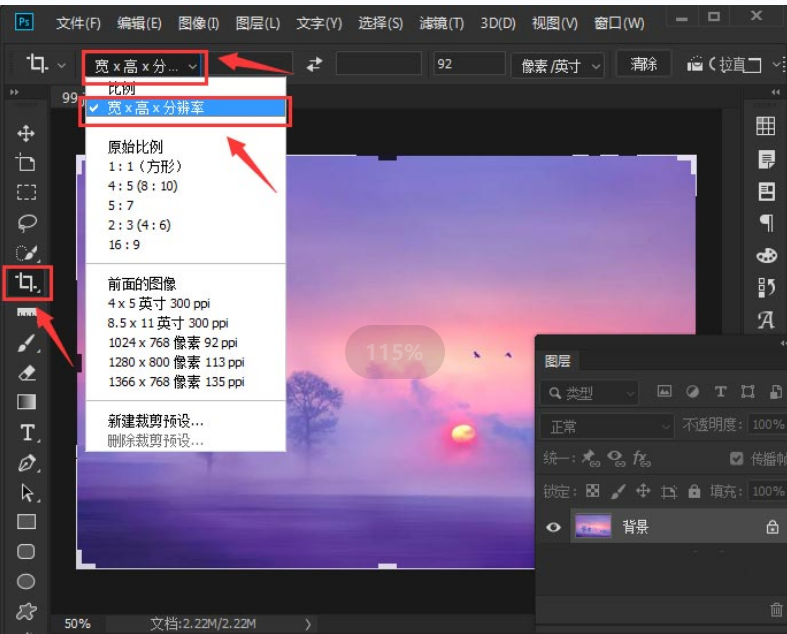
Task: Open the color palette panel icon
Action: coord(766,256)
